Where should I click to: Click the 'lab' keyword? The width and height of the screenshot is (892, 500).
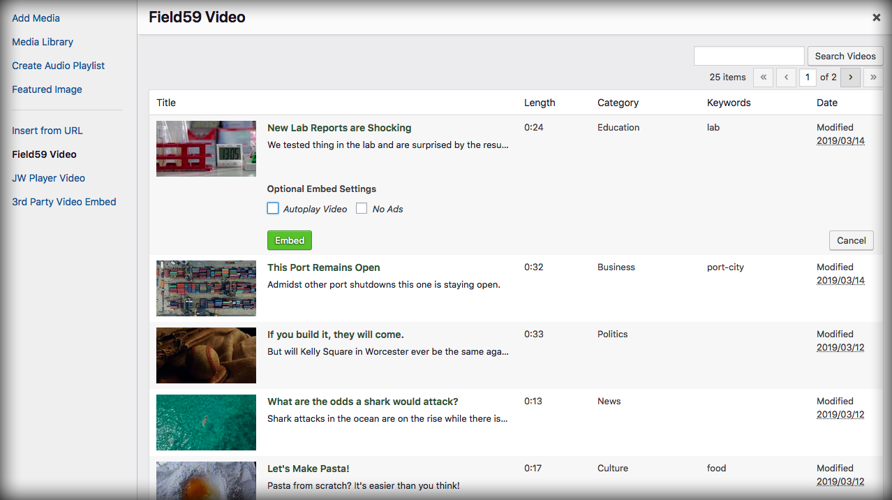pyautogui.click(x=713, y=127)
